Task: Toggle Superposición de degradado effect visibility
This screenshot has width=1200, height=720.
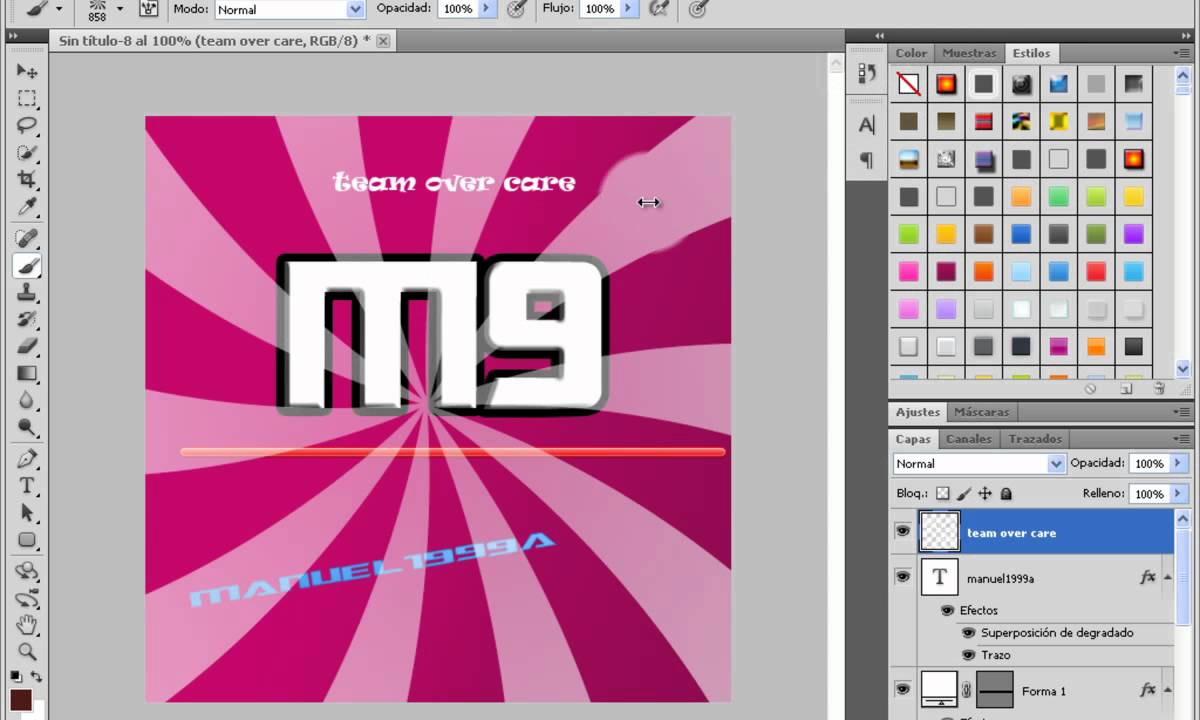Action: (x=968, y=633)
